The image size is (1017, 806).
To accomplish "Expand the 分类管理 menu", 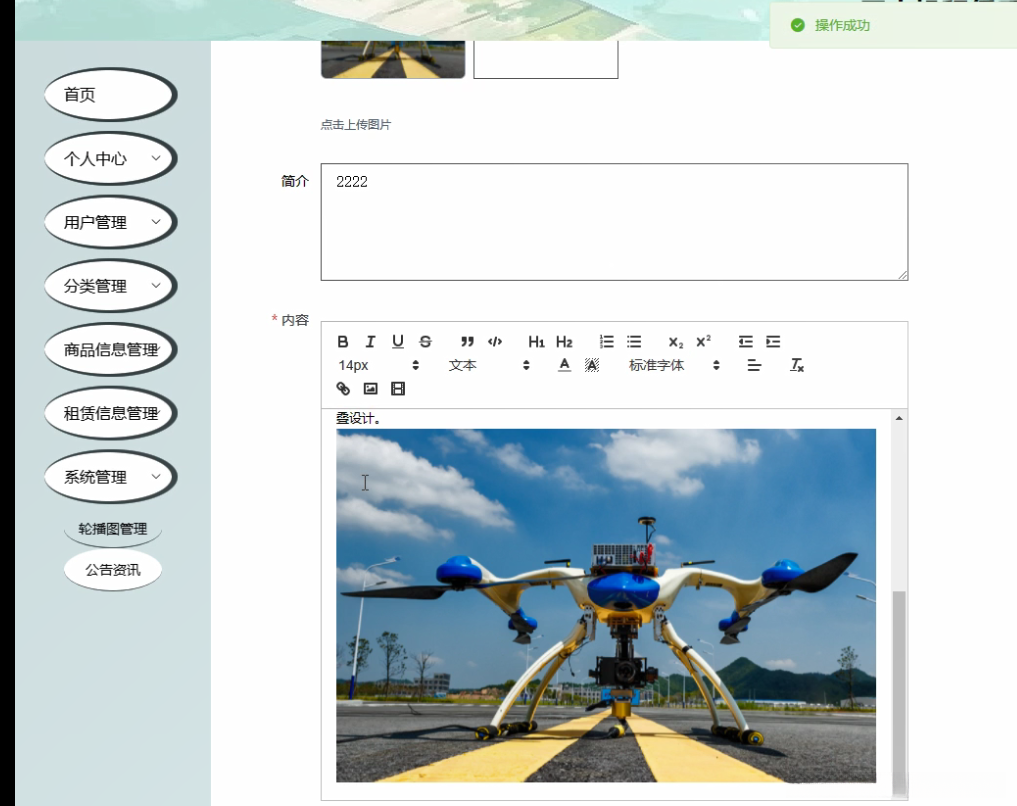I will [x=110, y=285].
